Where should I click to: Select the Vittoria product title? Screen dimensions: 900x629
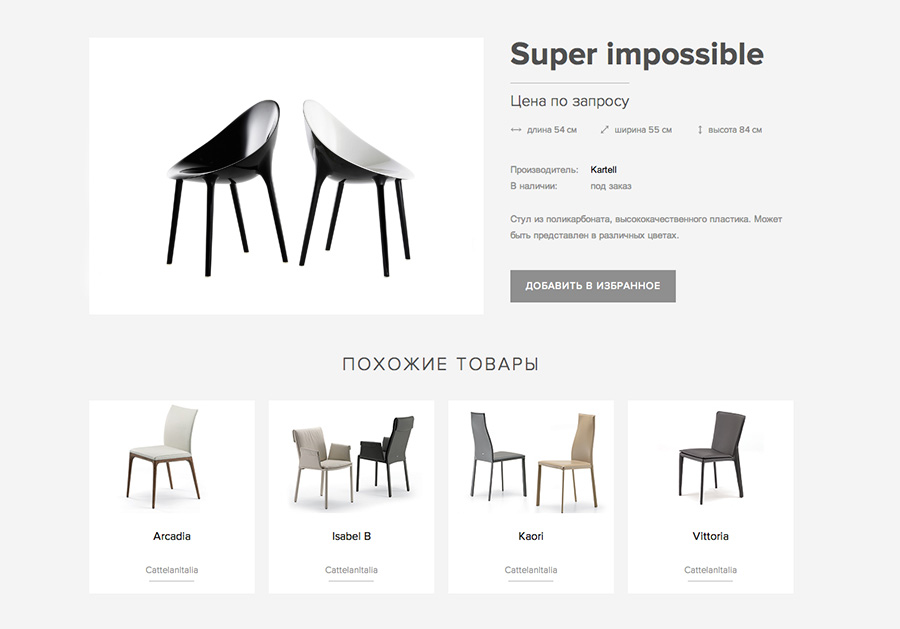click(711, 536)
